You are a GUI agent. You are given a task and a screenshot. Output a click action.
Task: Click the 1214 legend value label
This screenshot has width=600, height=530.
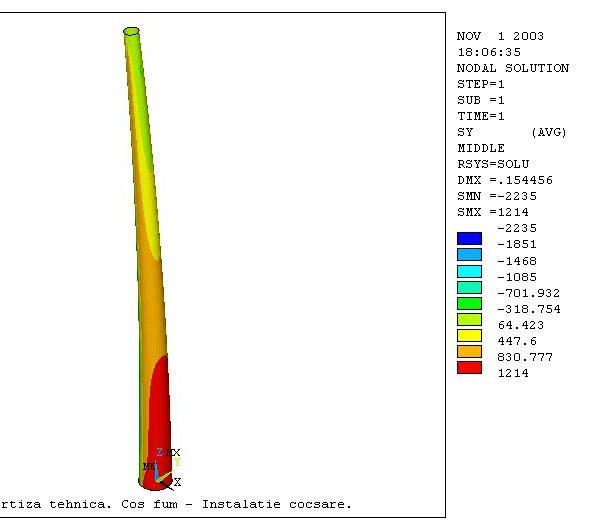pos(512,373)
